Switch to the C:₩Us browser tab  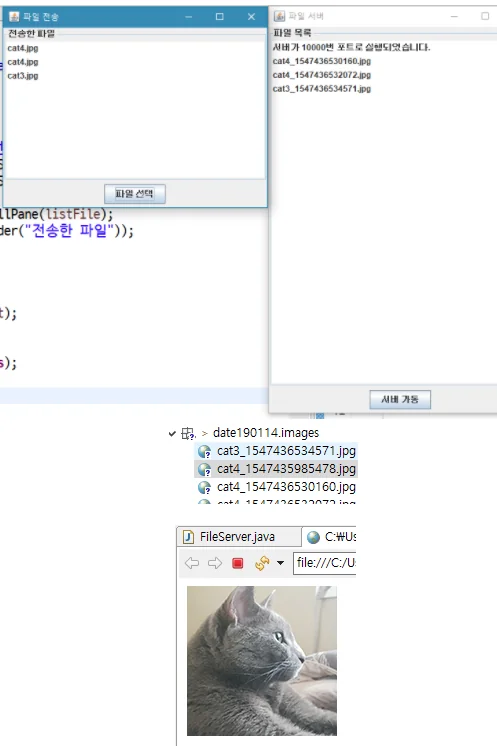click(331, 537)
